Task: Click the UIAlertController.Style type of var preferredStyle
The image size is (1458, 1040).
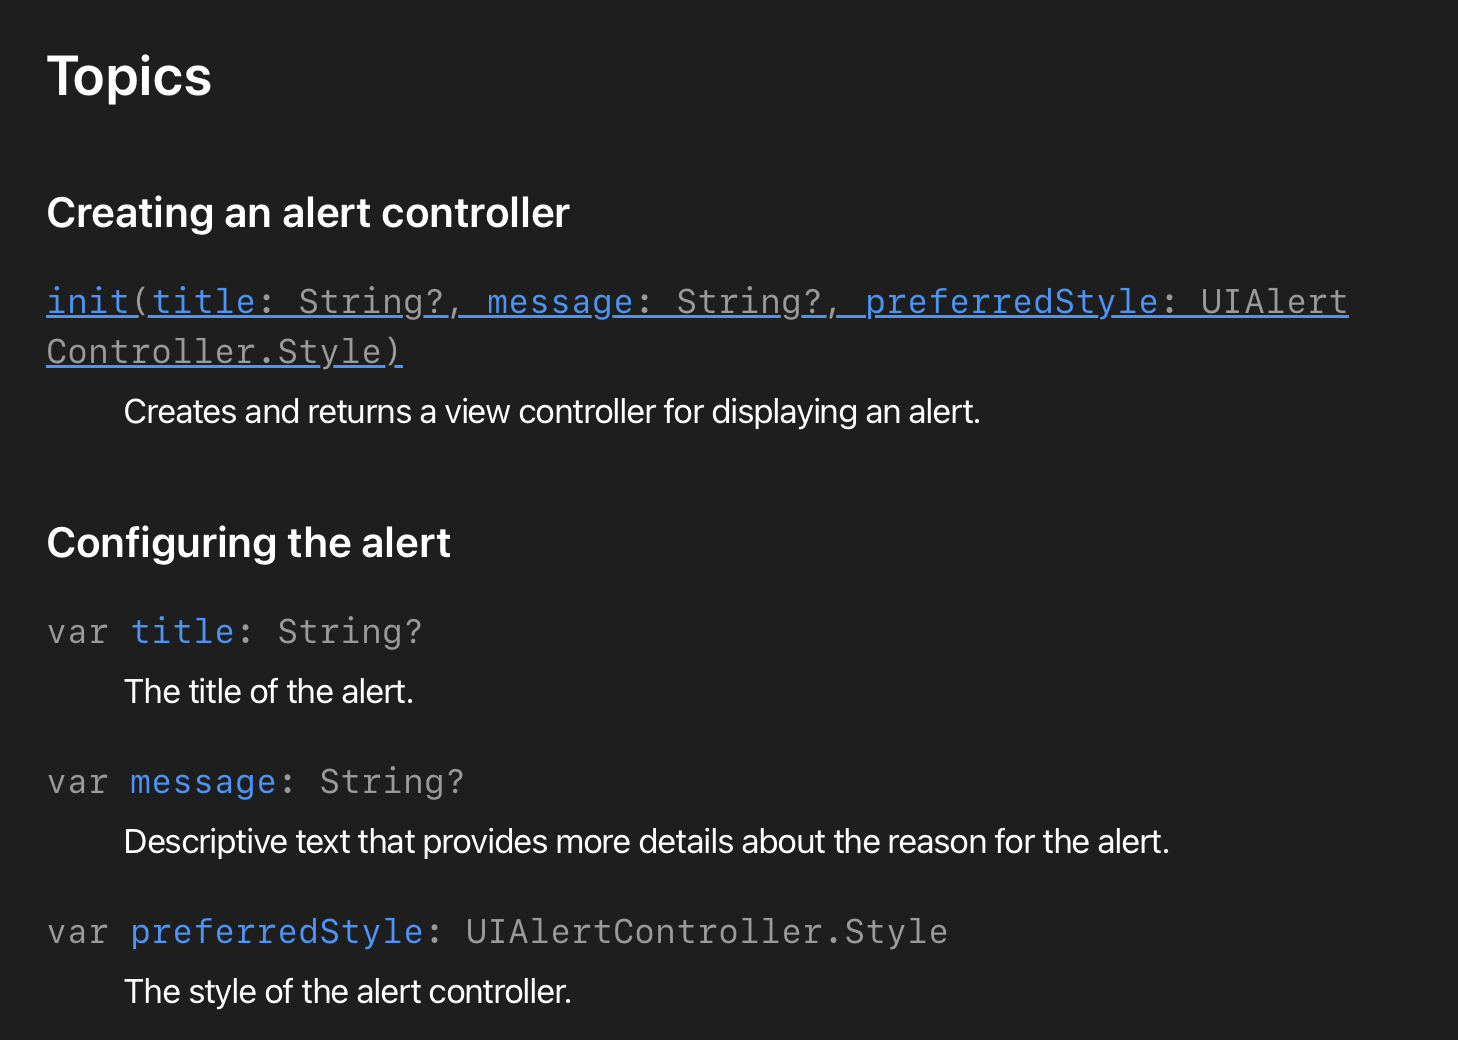Action: click(x=706, y=932)
